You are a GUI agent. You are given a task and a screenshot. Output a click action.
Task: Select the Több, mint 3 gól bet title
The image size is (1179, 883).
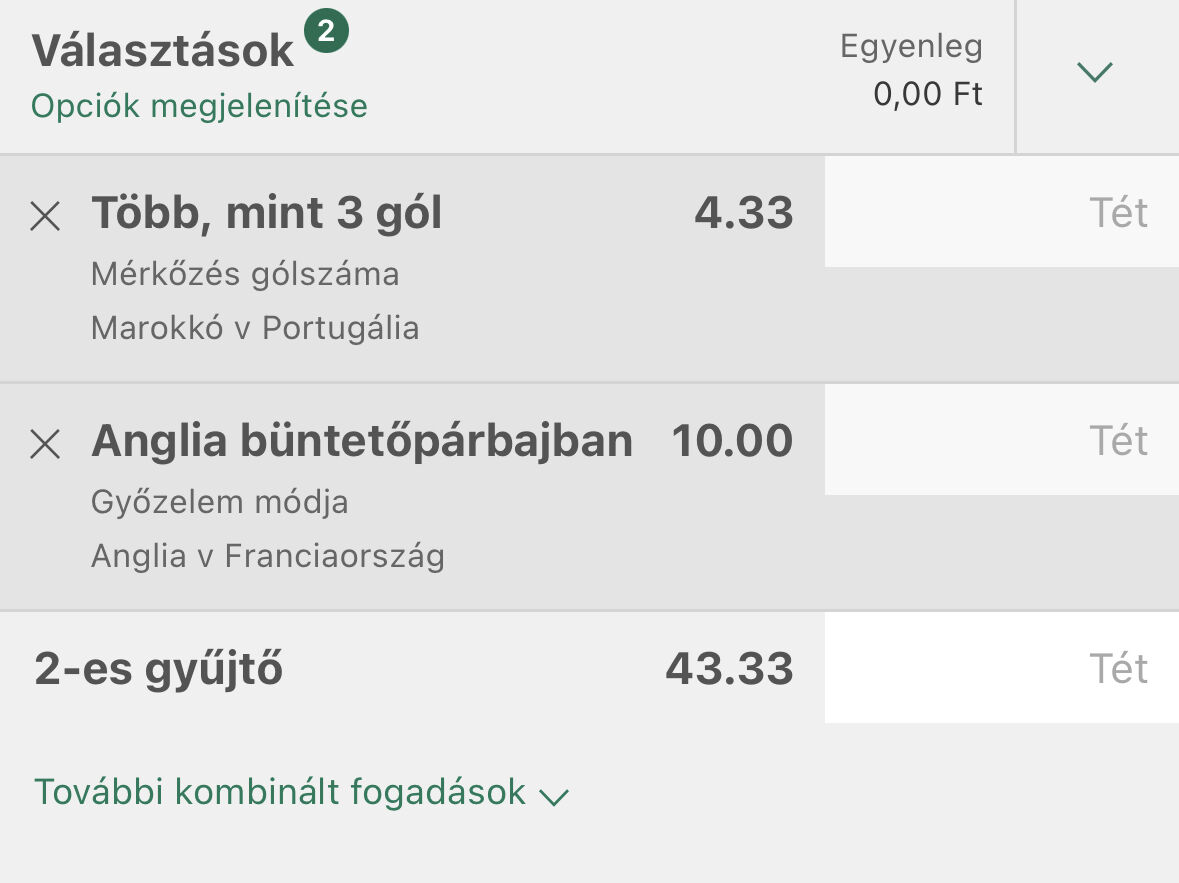266,213
